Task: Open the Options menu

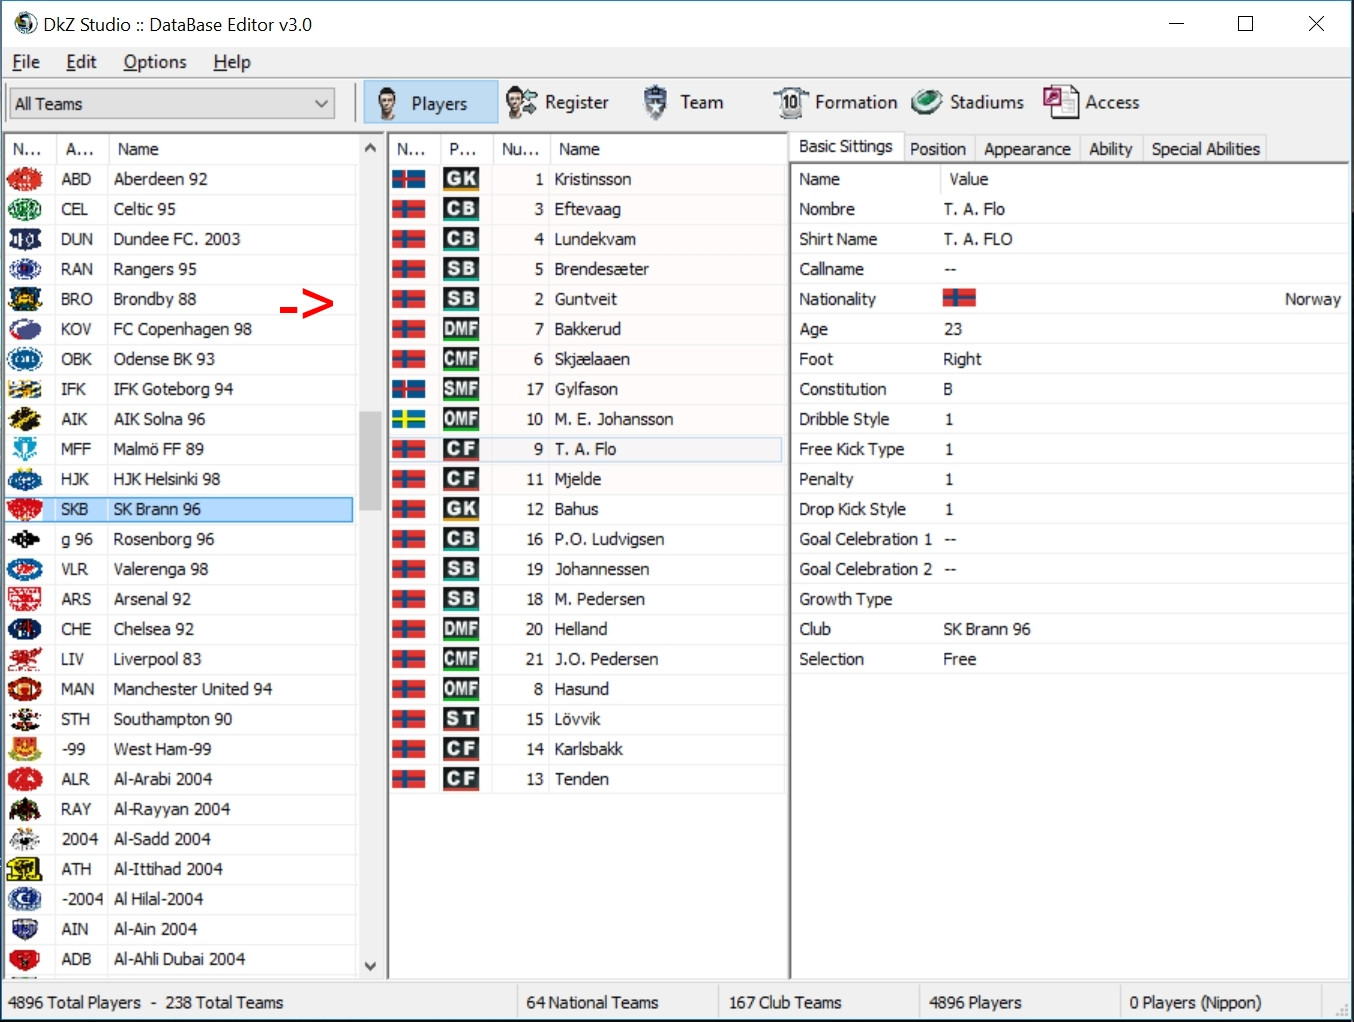Action: coord(155,62)
